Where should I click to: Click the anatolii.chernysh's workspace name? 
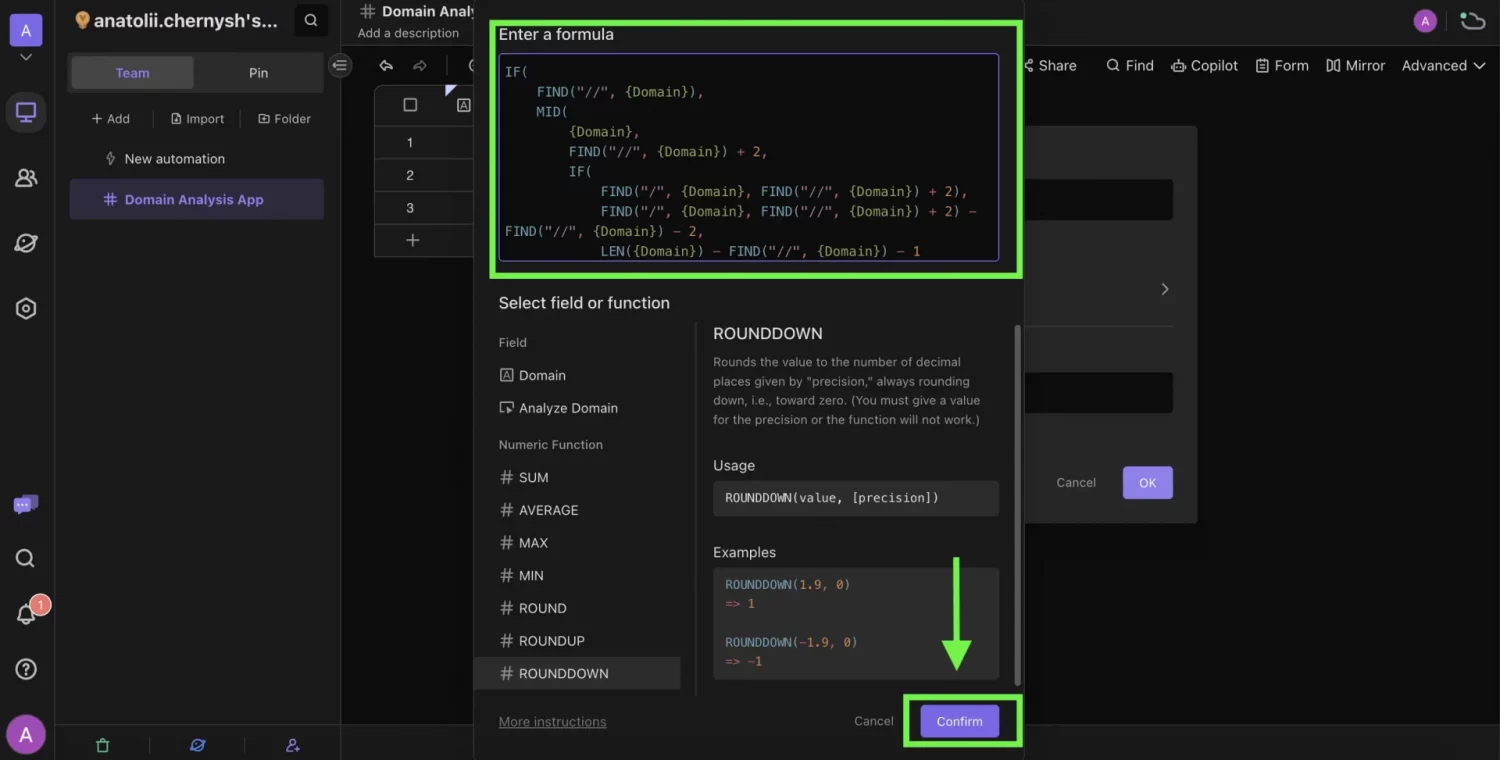click(186, 20)
